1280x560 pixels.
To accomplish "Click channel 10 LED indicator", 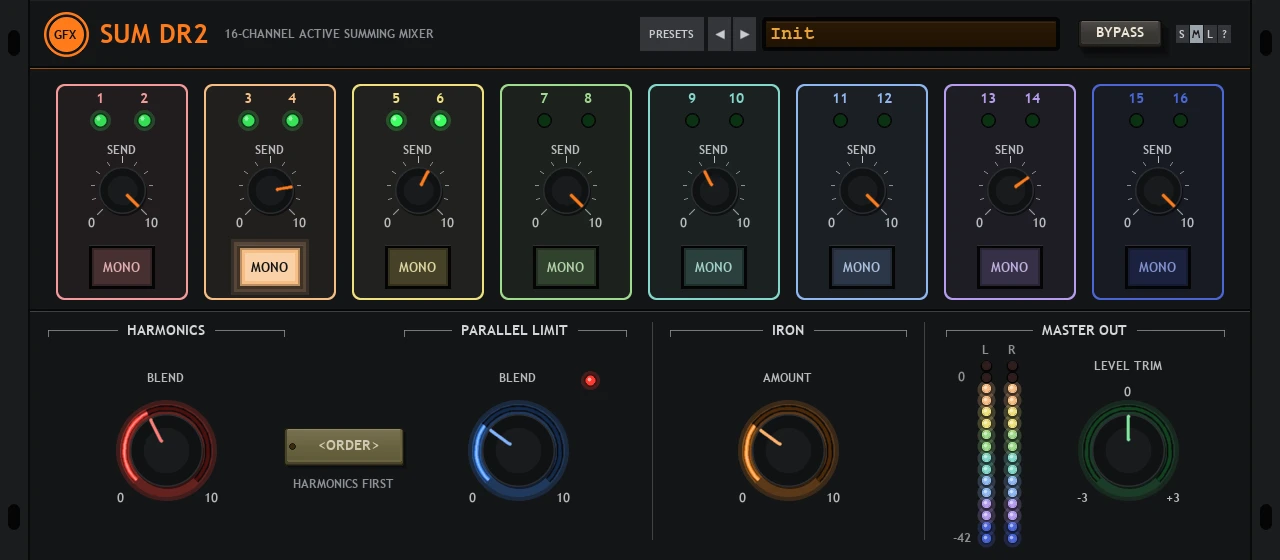I will tap(736, 121).
